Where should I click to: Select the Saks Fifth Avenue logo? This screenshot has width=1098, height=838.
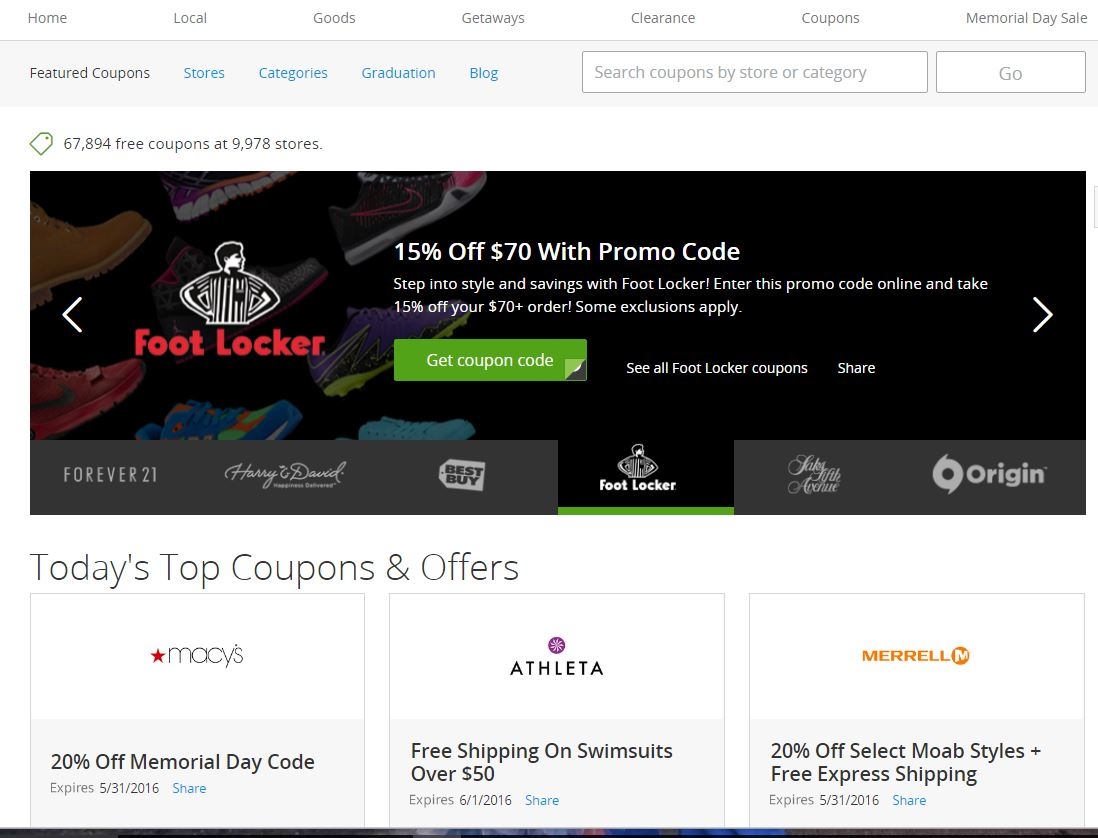click(x=814, y=475)
